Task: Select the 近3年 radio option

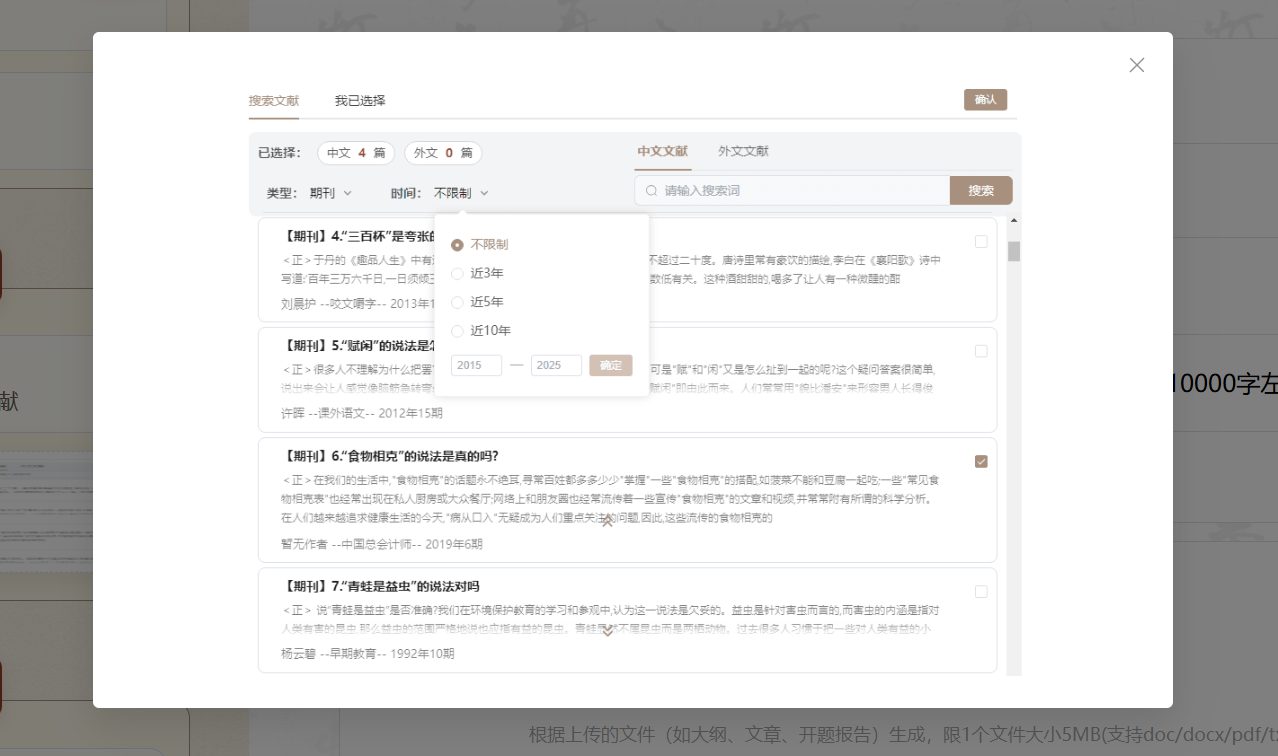Action: point(478,273)
